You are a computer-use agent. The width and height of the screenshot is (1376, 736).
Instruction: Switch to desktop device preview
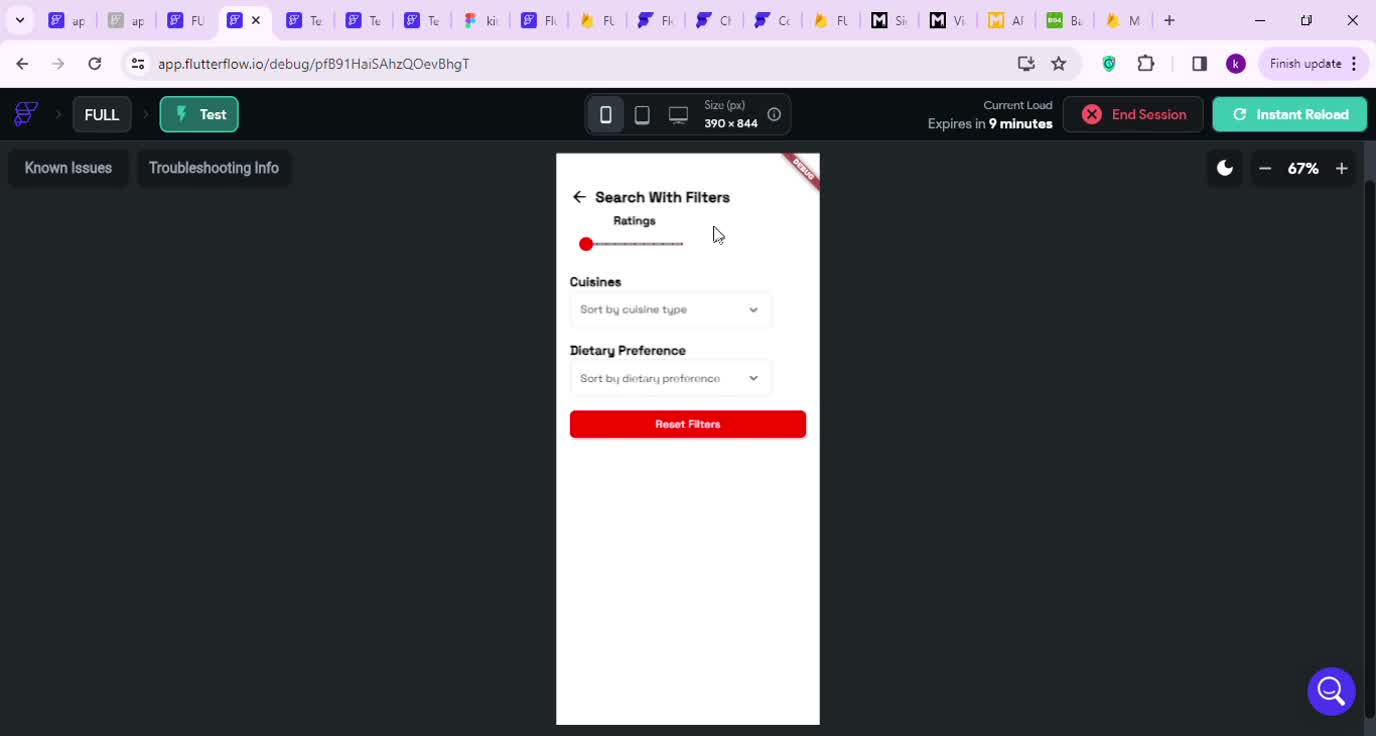678,115
